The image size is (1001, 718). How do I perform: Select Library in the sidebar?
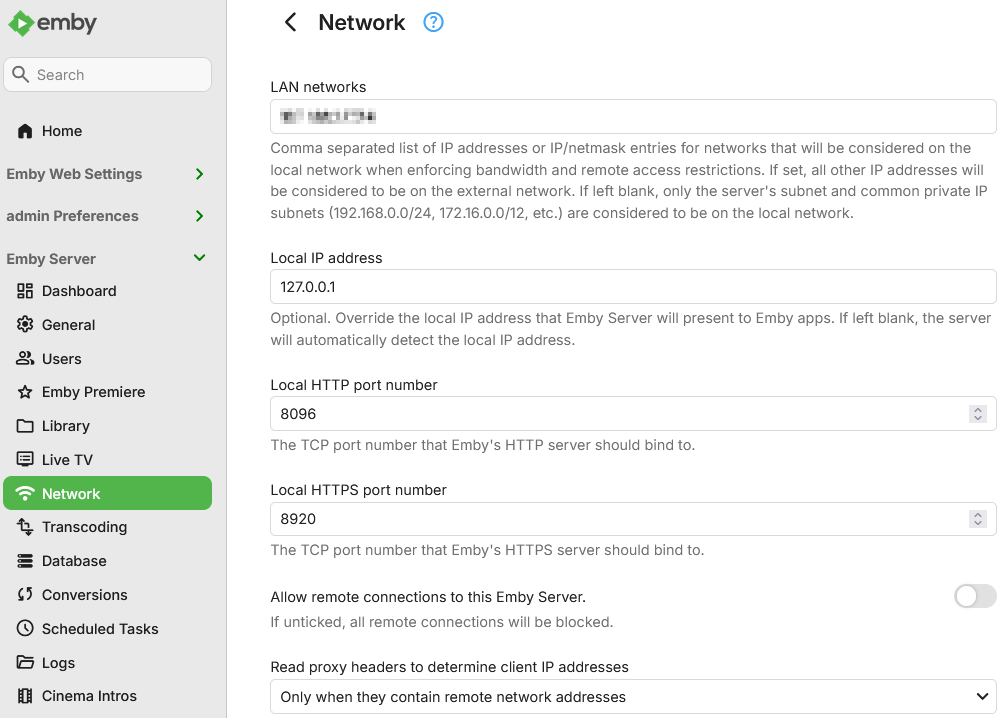[x=65, y=426]
